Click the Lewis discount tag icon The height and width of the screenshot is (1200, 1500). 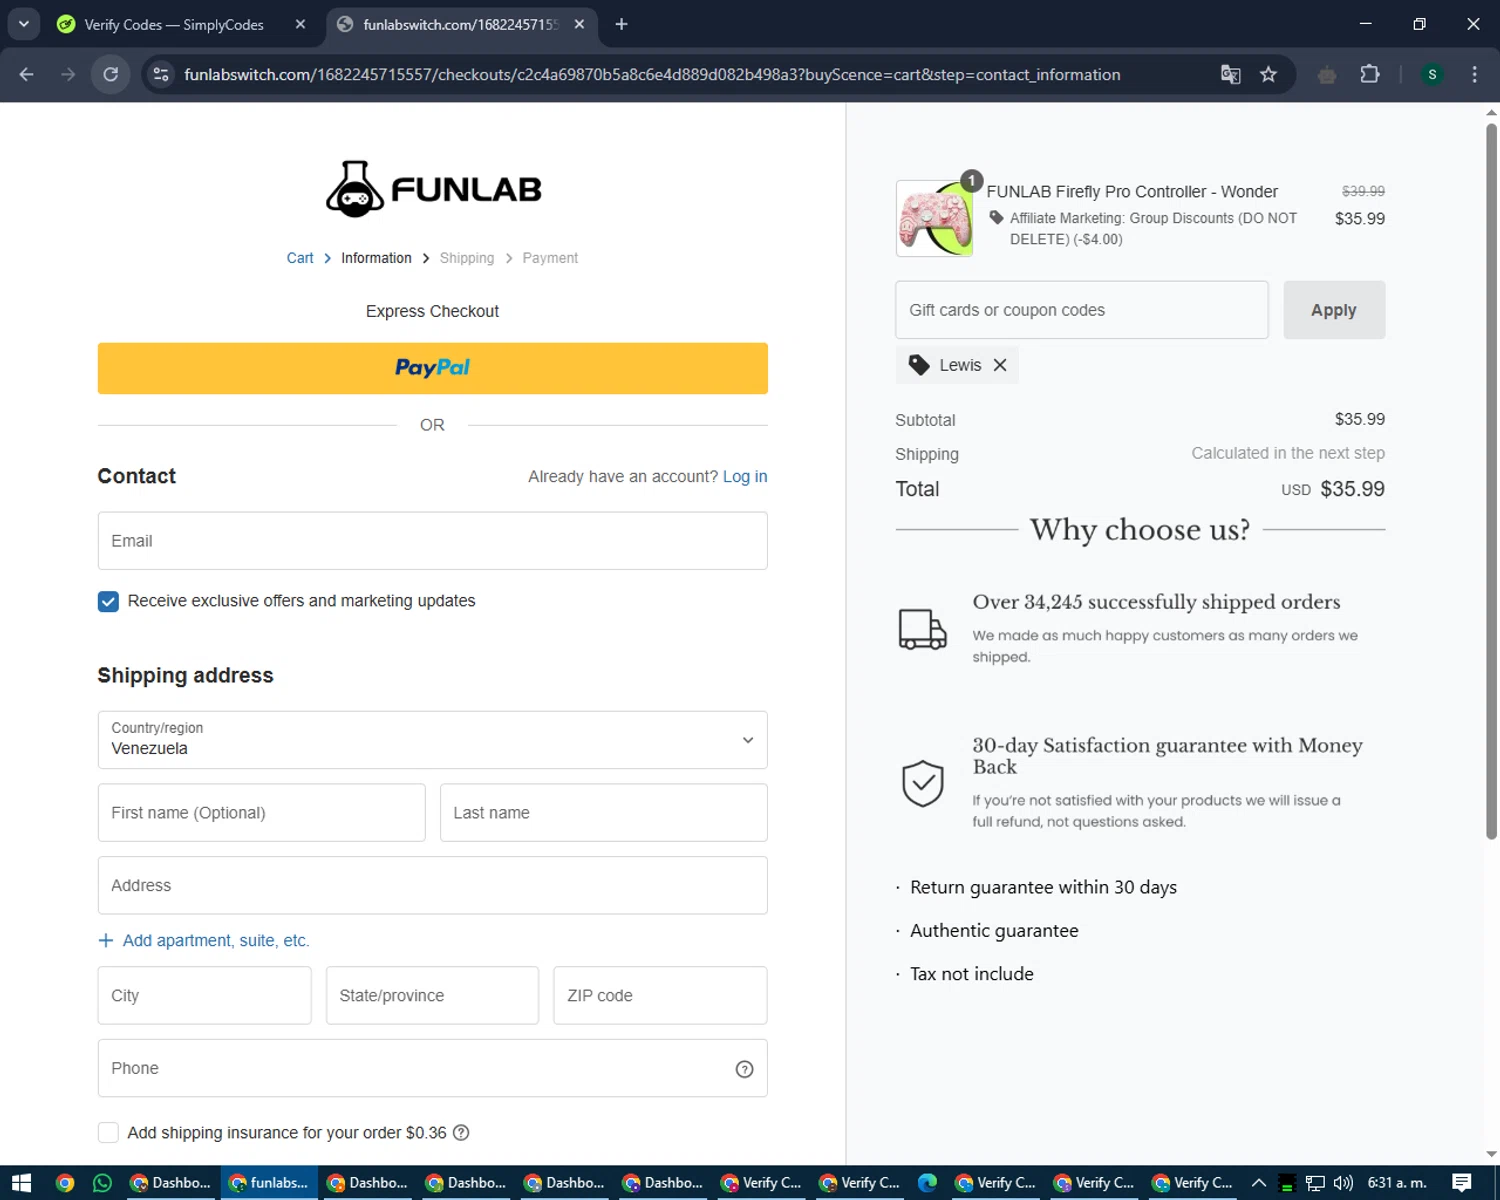tap(918, 365)
